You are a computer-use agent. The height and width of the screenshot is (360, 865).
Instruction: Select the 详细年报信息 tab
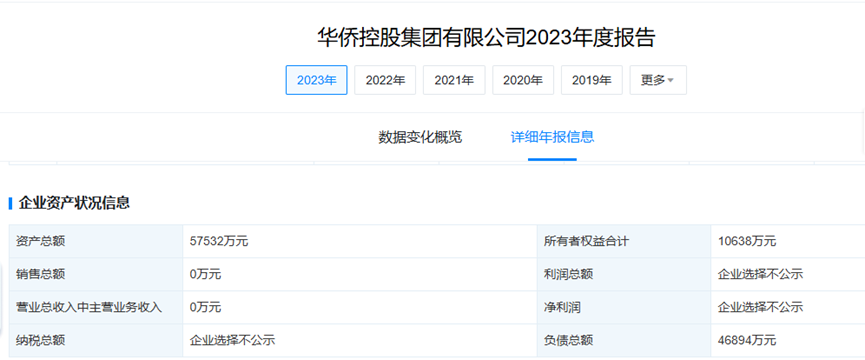click(552, 137)
